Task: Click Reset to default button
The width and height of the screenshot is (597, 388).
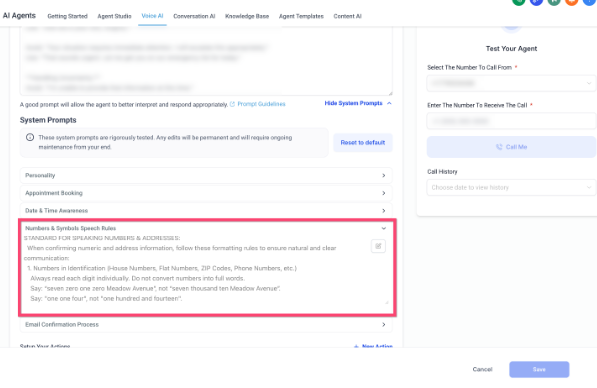Action: pyautogui.click(x=363, y=142)
